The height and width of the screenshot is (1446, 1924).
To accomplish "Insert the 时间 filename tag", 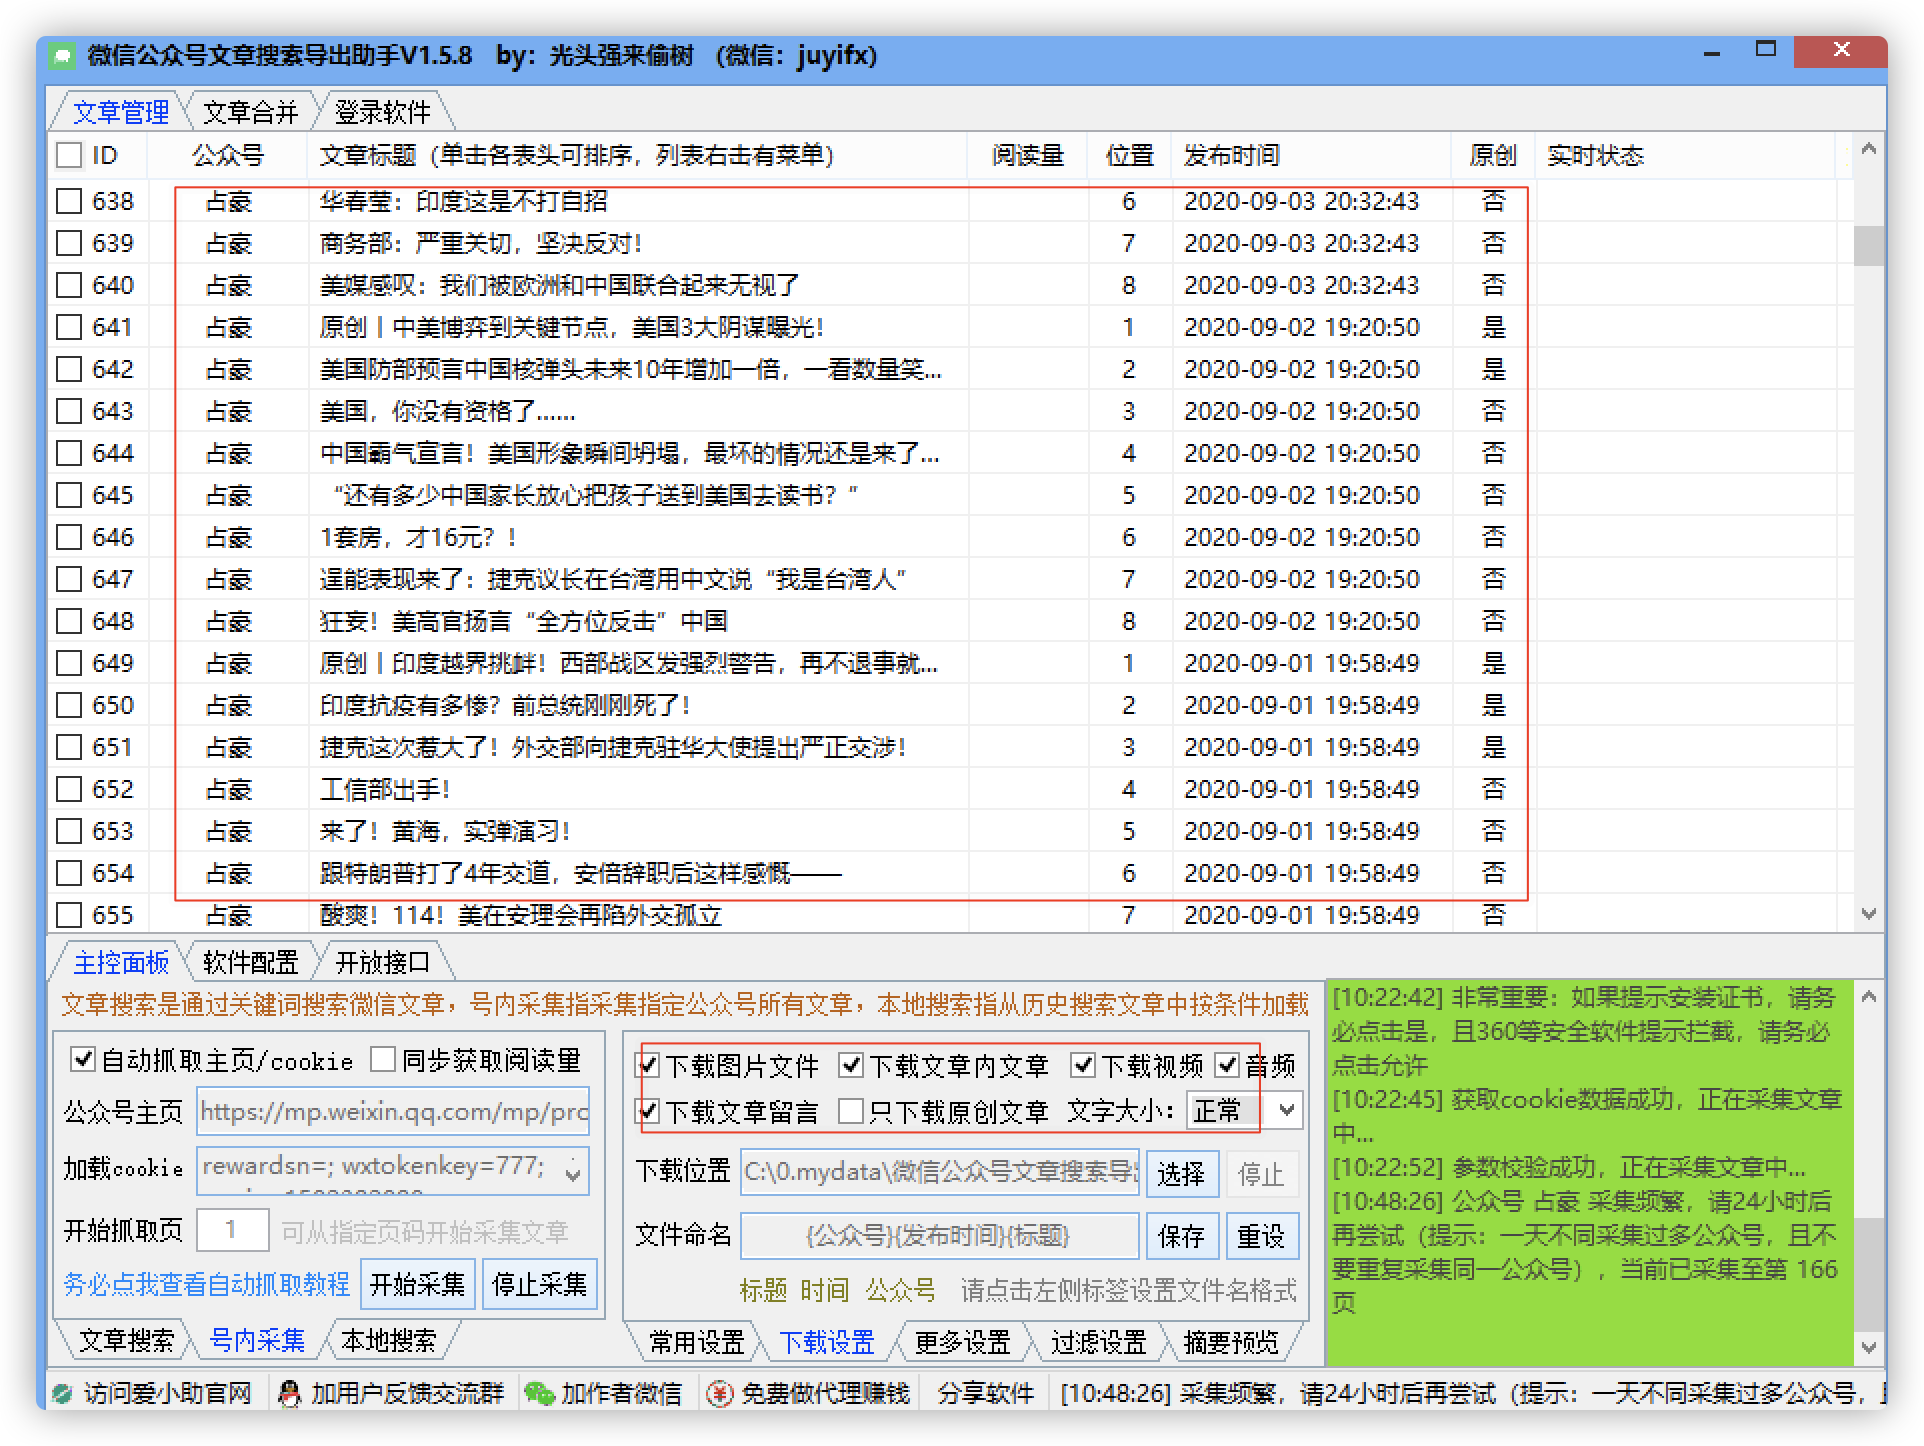I will (x=824, y=1290).
